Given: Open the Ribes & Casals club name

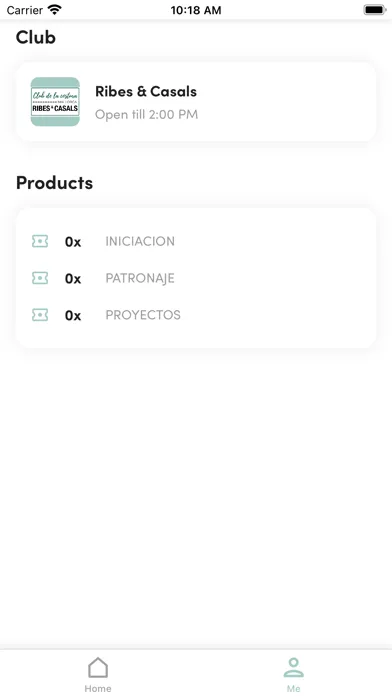Looking at the screenshot, I should point(146,91).
